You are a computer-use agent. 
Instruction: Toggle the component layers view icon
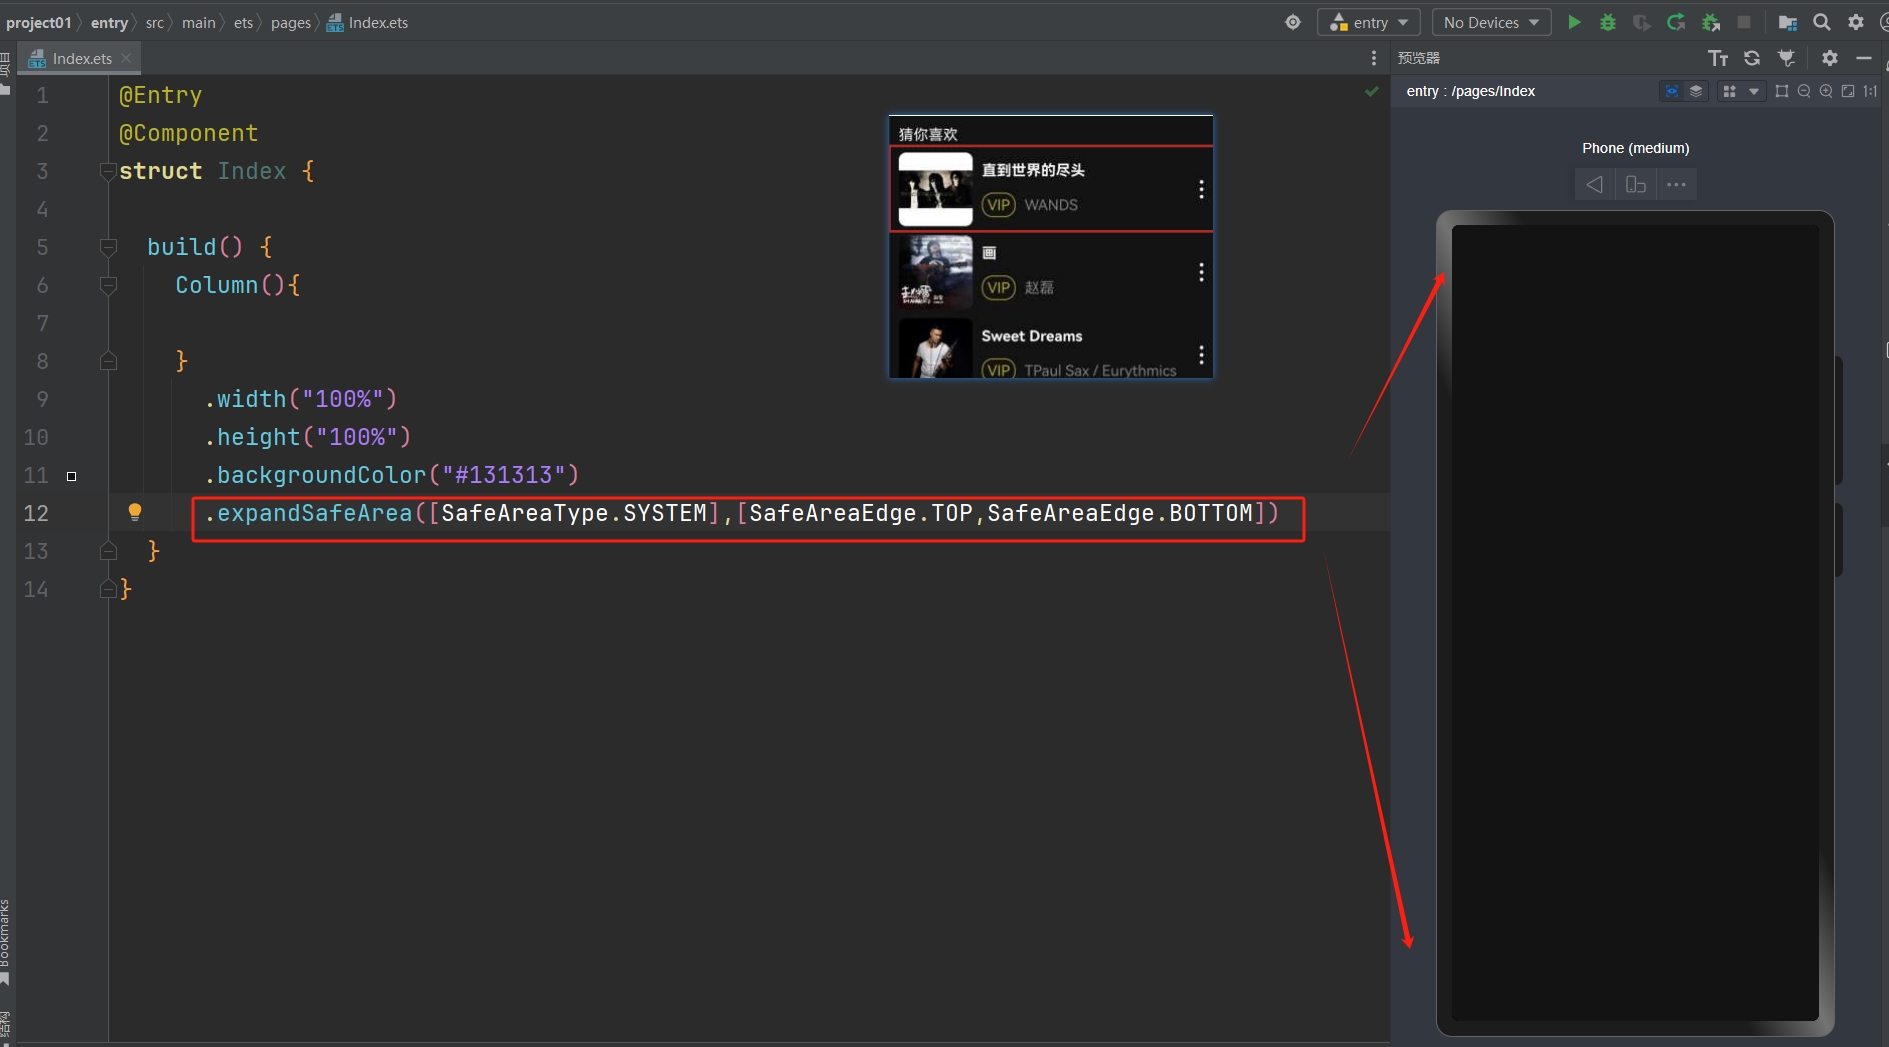pyautogui.click(x=1696, y=91)
